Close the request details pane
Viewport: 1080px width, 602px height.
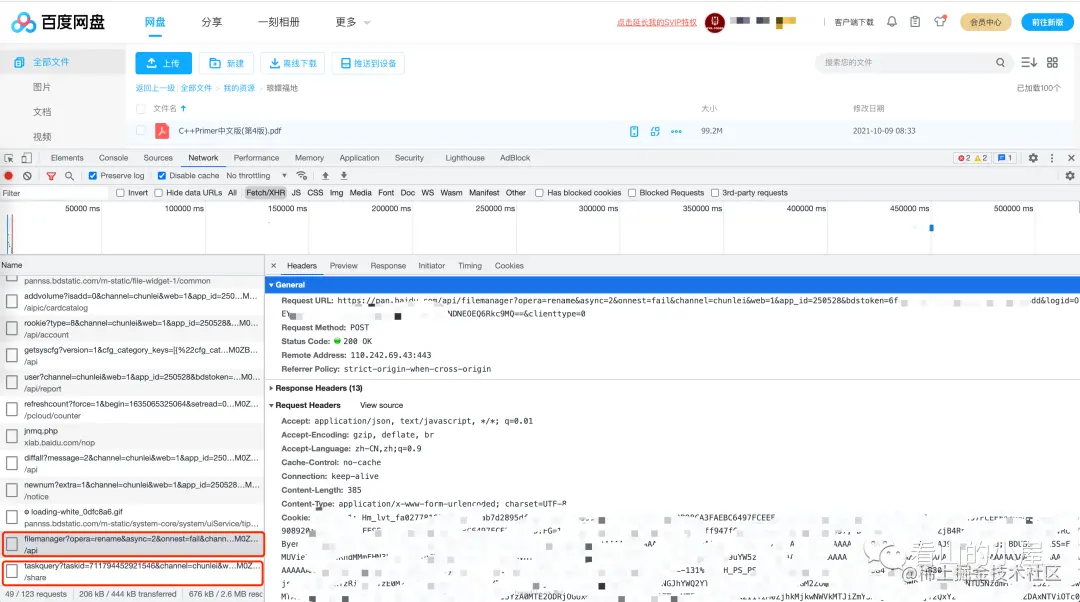(273, 265)
